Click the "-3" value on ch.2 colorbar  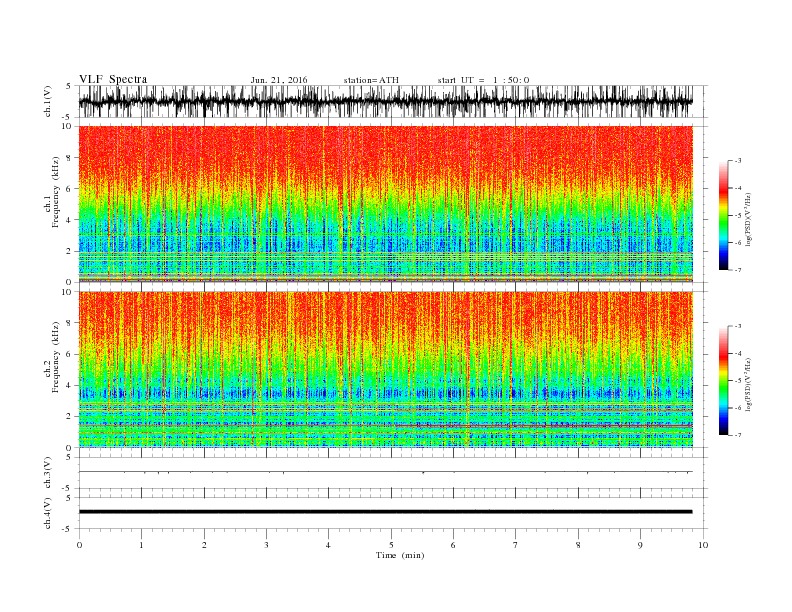(738, 326)
